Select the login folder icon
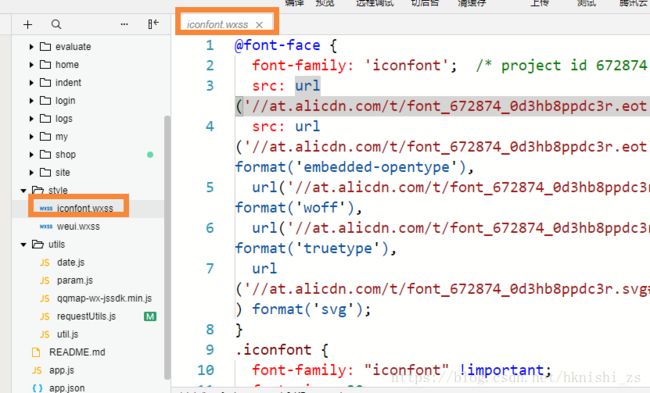 [x=45, y=100]
